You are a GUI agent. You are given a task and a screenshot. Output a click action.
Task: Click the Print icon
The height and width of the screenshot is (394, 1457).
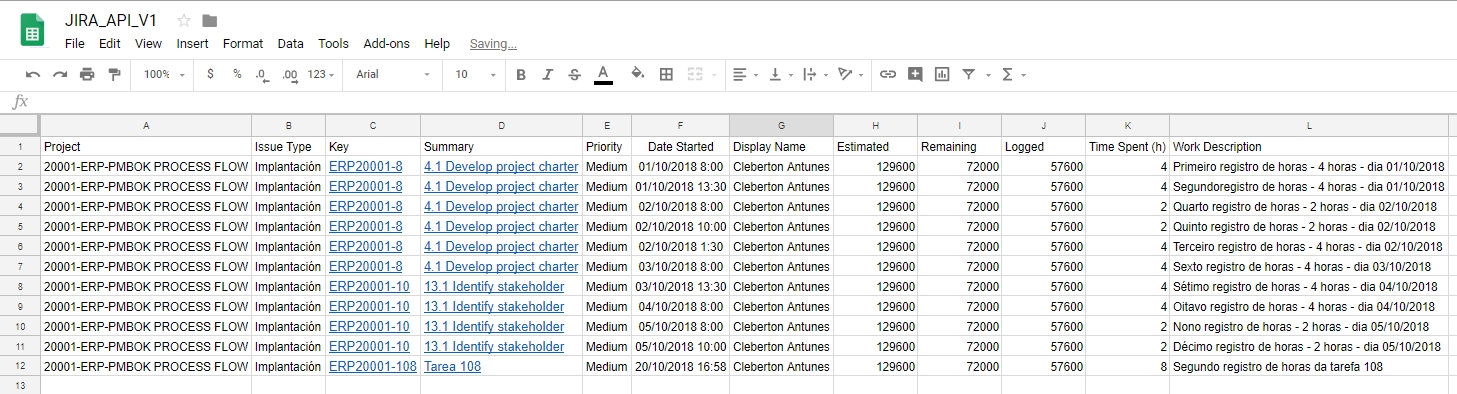tap(87, 74)
